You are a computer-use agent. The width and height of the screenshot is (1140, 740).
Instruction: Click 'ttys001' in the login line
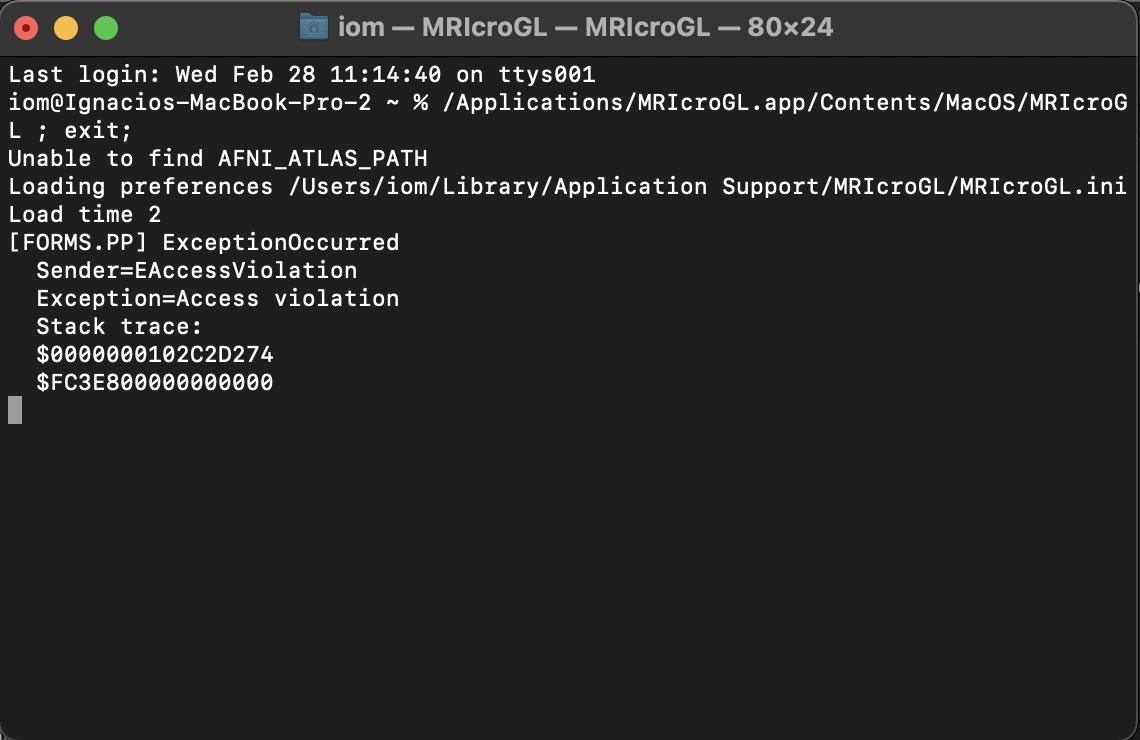546,75
